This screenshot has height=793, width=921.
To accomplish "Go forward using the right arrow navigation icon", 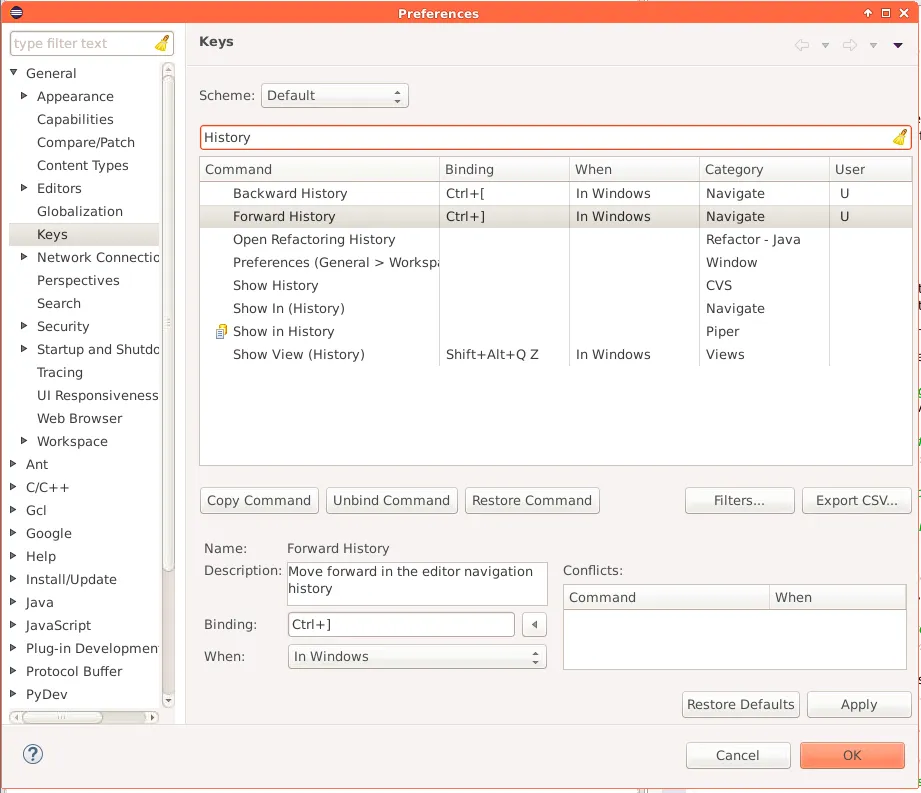I will click(x=849, y=45).
